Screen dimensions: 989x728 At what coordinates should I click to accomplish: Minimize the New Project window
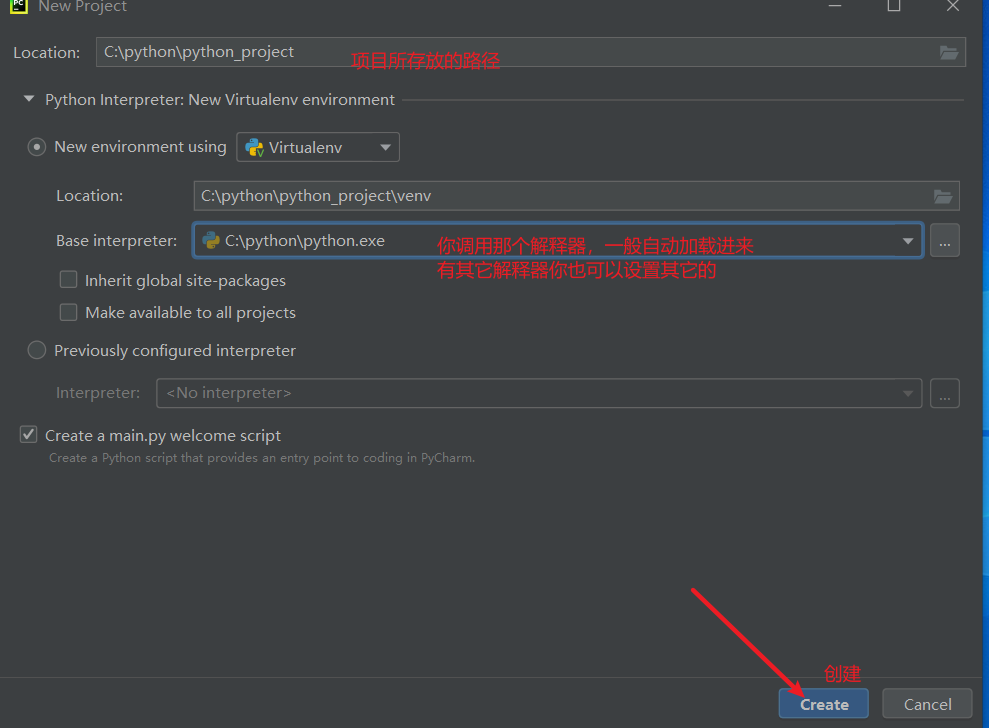click(x=835, y=6)
